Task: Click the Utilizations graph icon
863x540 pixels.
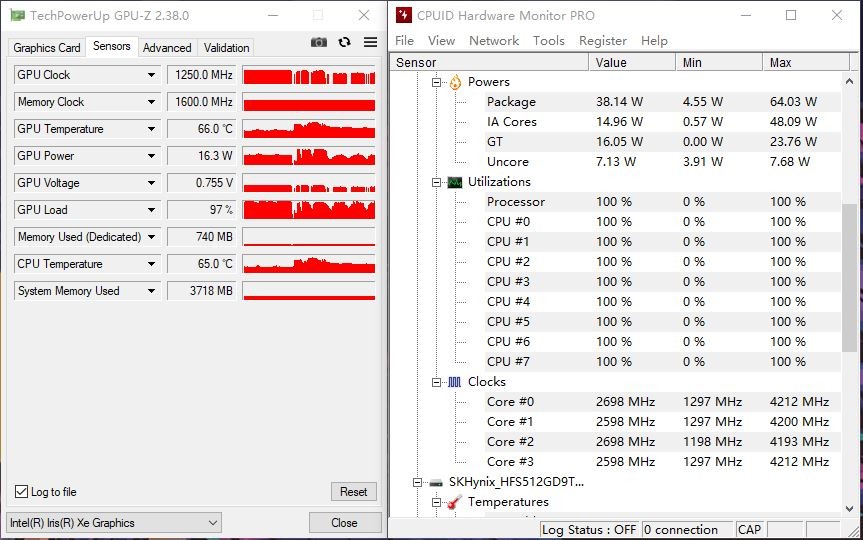Action: pos(455,182)
